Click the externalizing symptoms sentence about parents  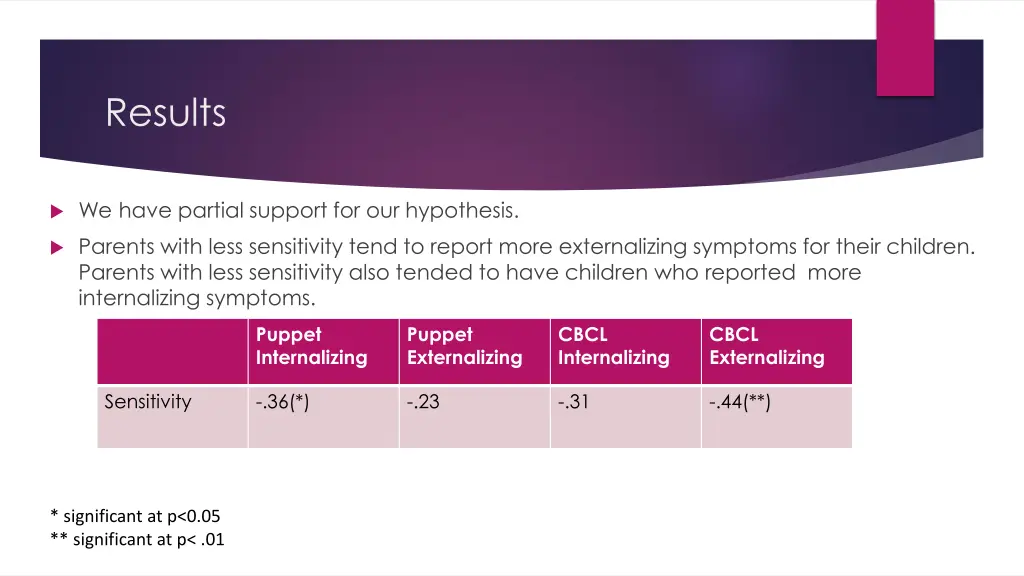(526, 247)
